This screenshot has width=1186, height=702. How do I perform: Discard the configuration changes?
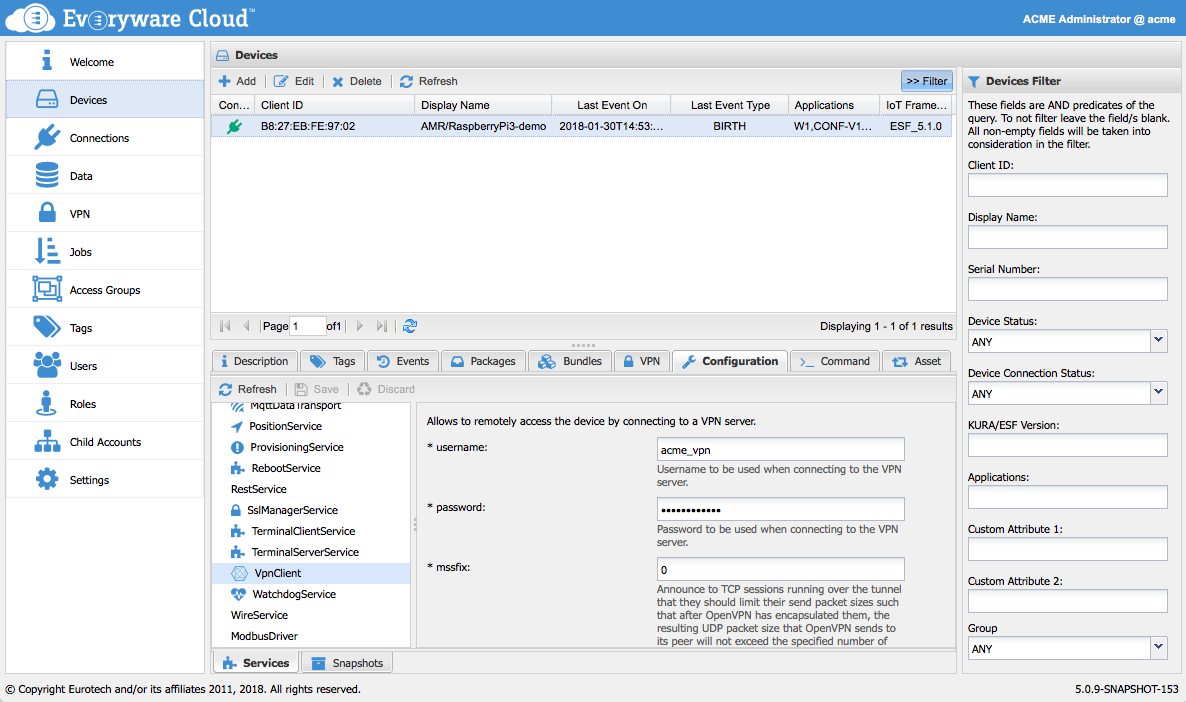[386, 389]
